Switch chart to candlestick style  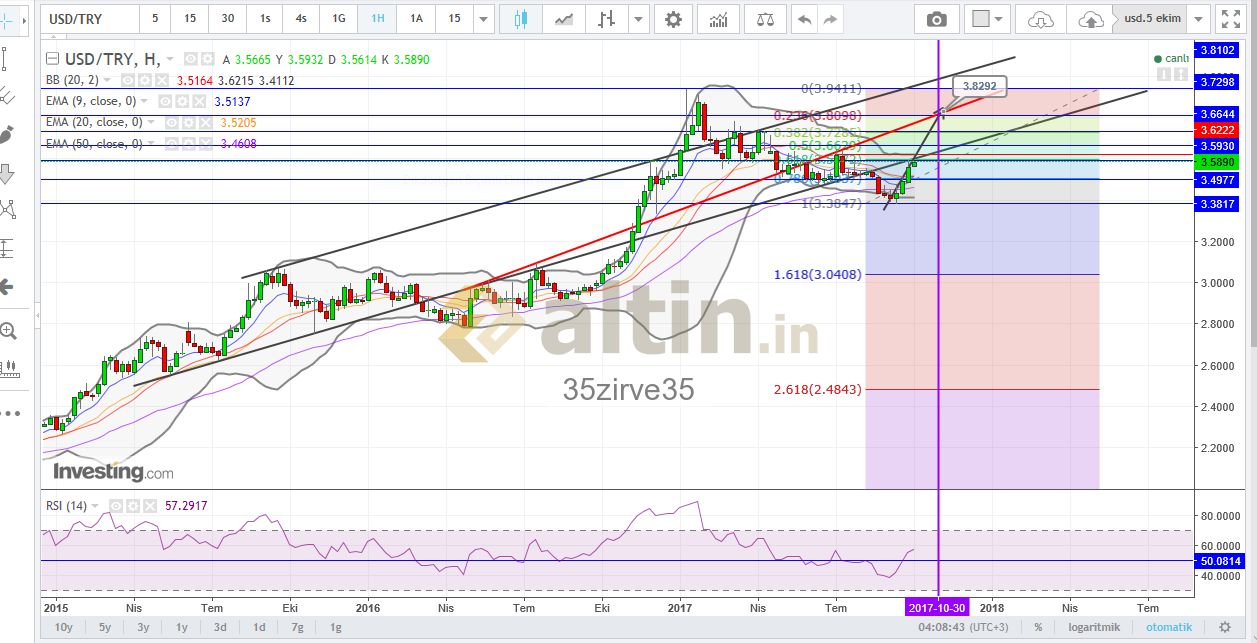[519, 19]
